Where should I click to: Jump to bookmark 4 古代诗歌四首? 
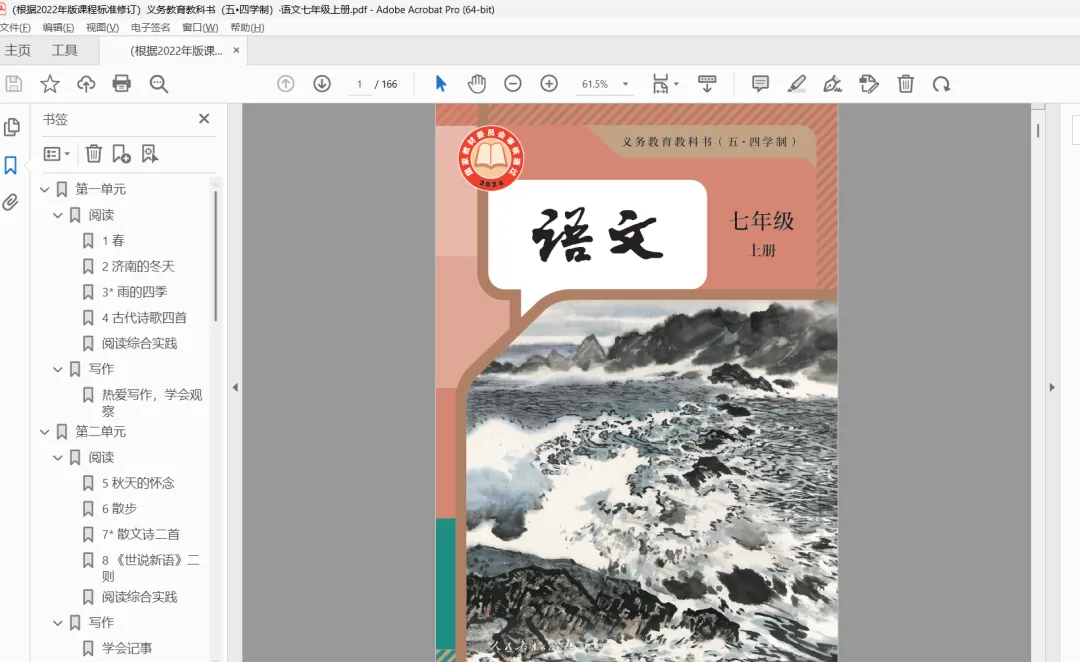(x=145, y=318)
